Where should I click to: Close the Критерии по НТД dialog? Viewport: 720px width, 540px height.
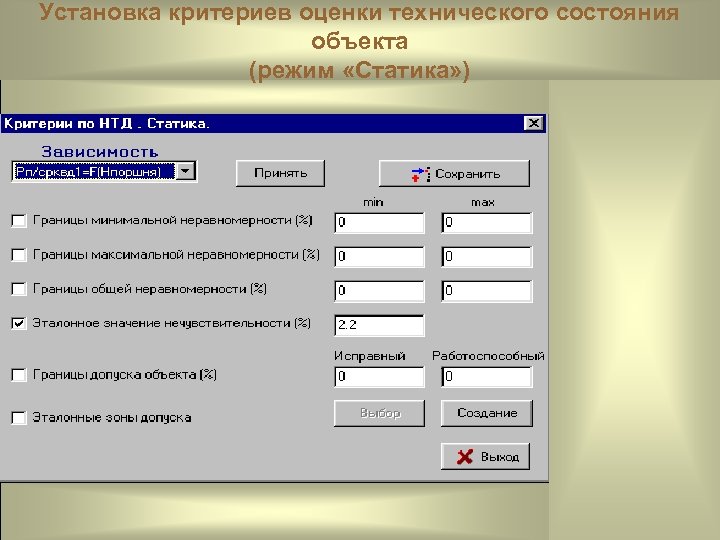click(534, 124)
